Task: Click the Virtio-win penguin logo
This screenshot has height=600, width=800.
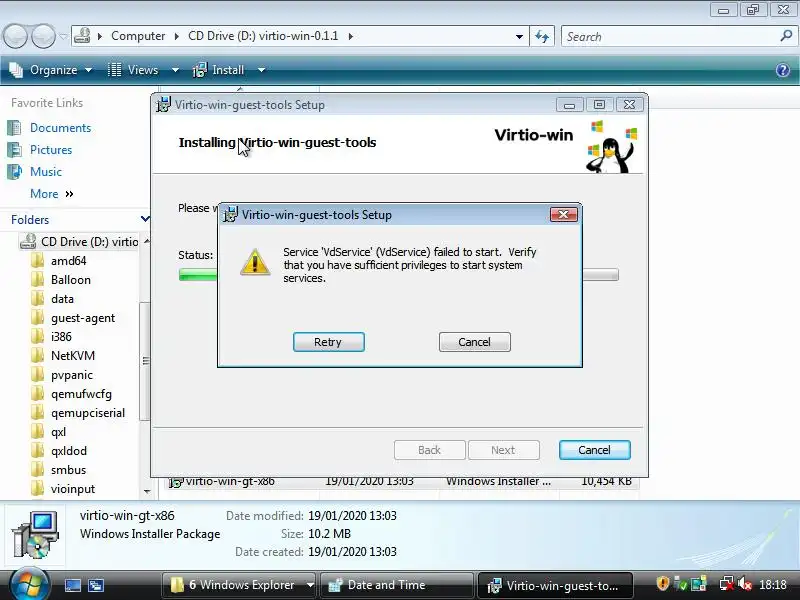Action: tap(611, 147)
